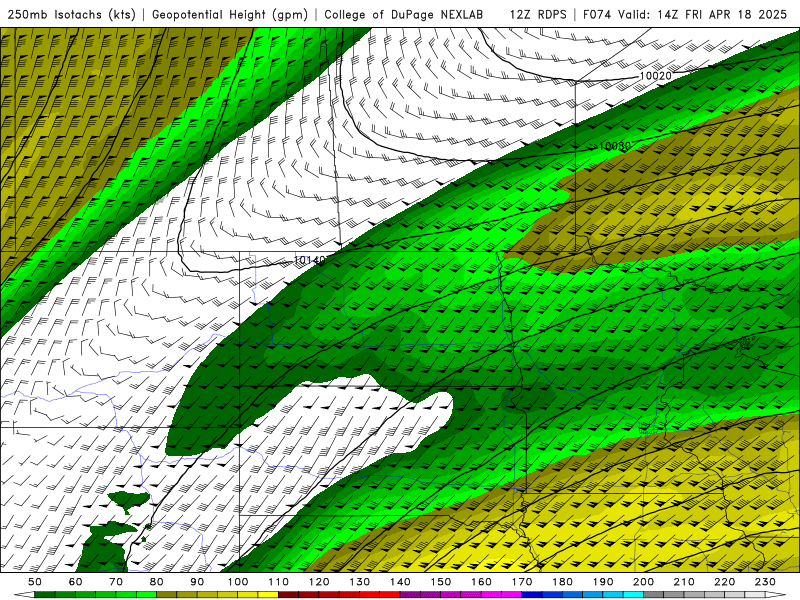Click the 80 value on the color scale
800x600 pixels.
pyautogui.click(x=157, y=582)
